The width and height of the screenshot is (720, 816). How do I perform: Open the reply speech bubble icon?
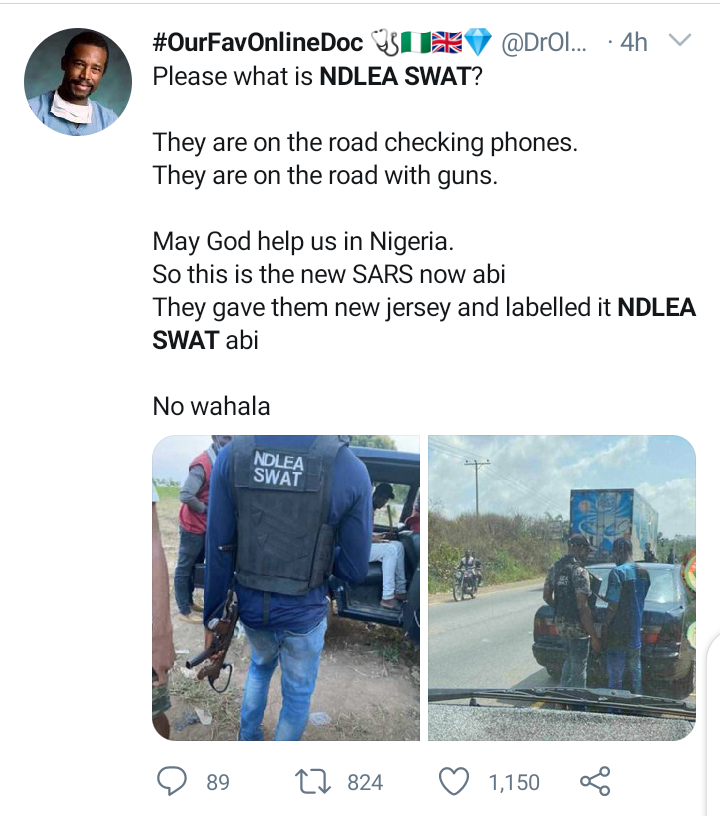pos(172,781)
